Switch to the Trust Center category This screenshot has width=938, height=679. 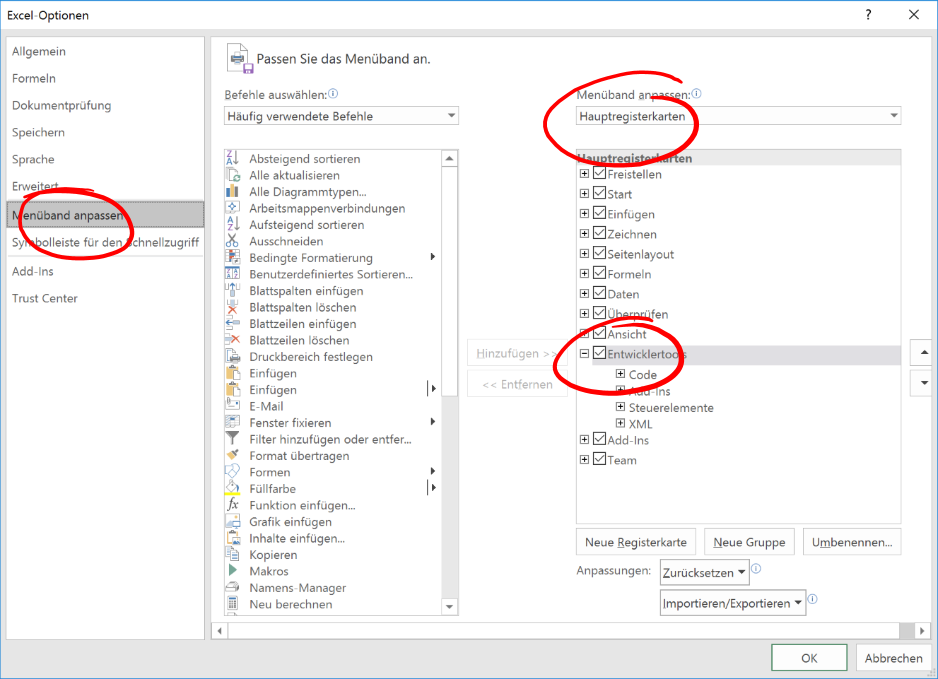[x=45, y=298]
